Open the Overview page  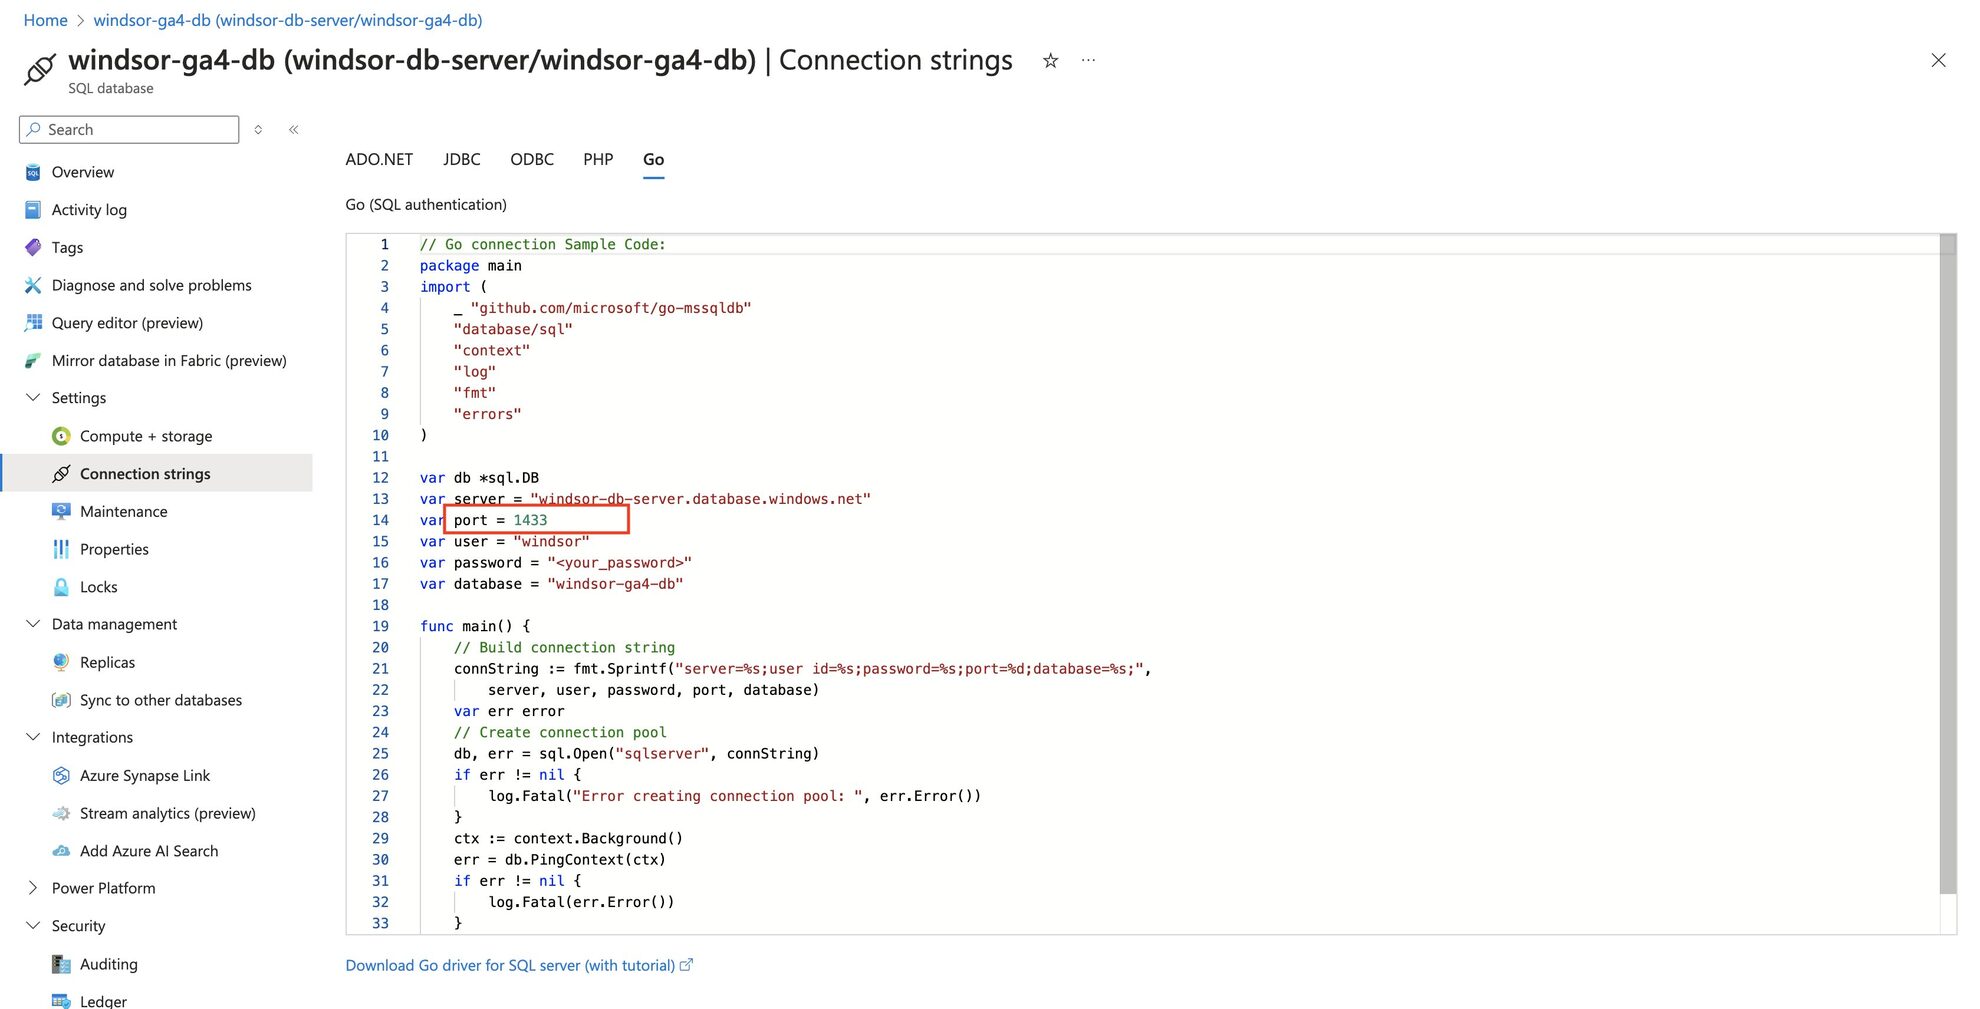(x=83, y=172)
